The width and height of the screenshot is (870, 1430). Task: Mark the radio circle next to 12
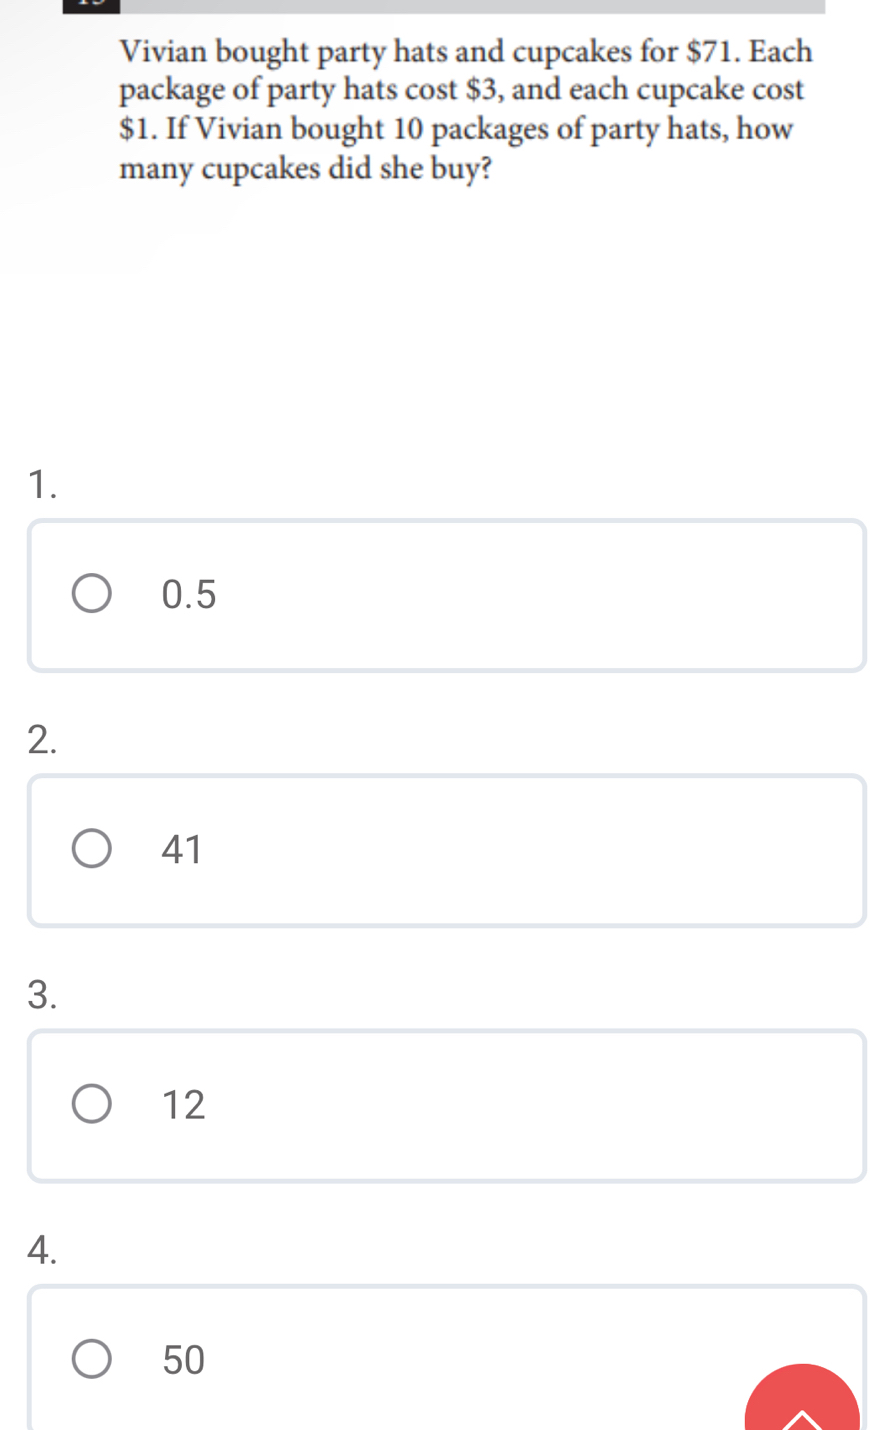(92, 1104)
